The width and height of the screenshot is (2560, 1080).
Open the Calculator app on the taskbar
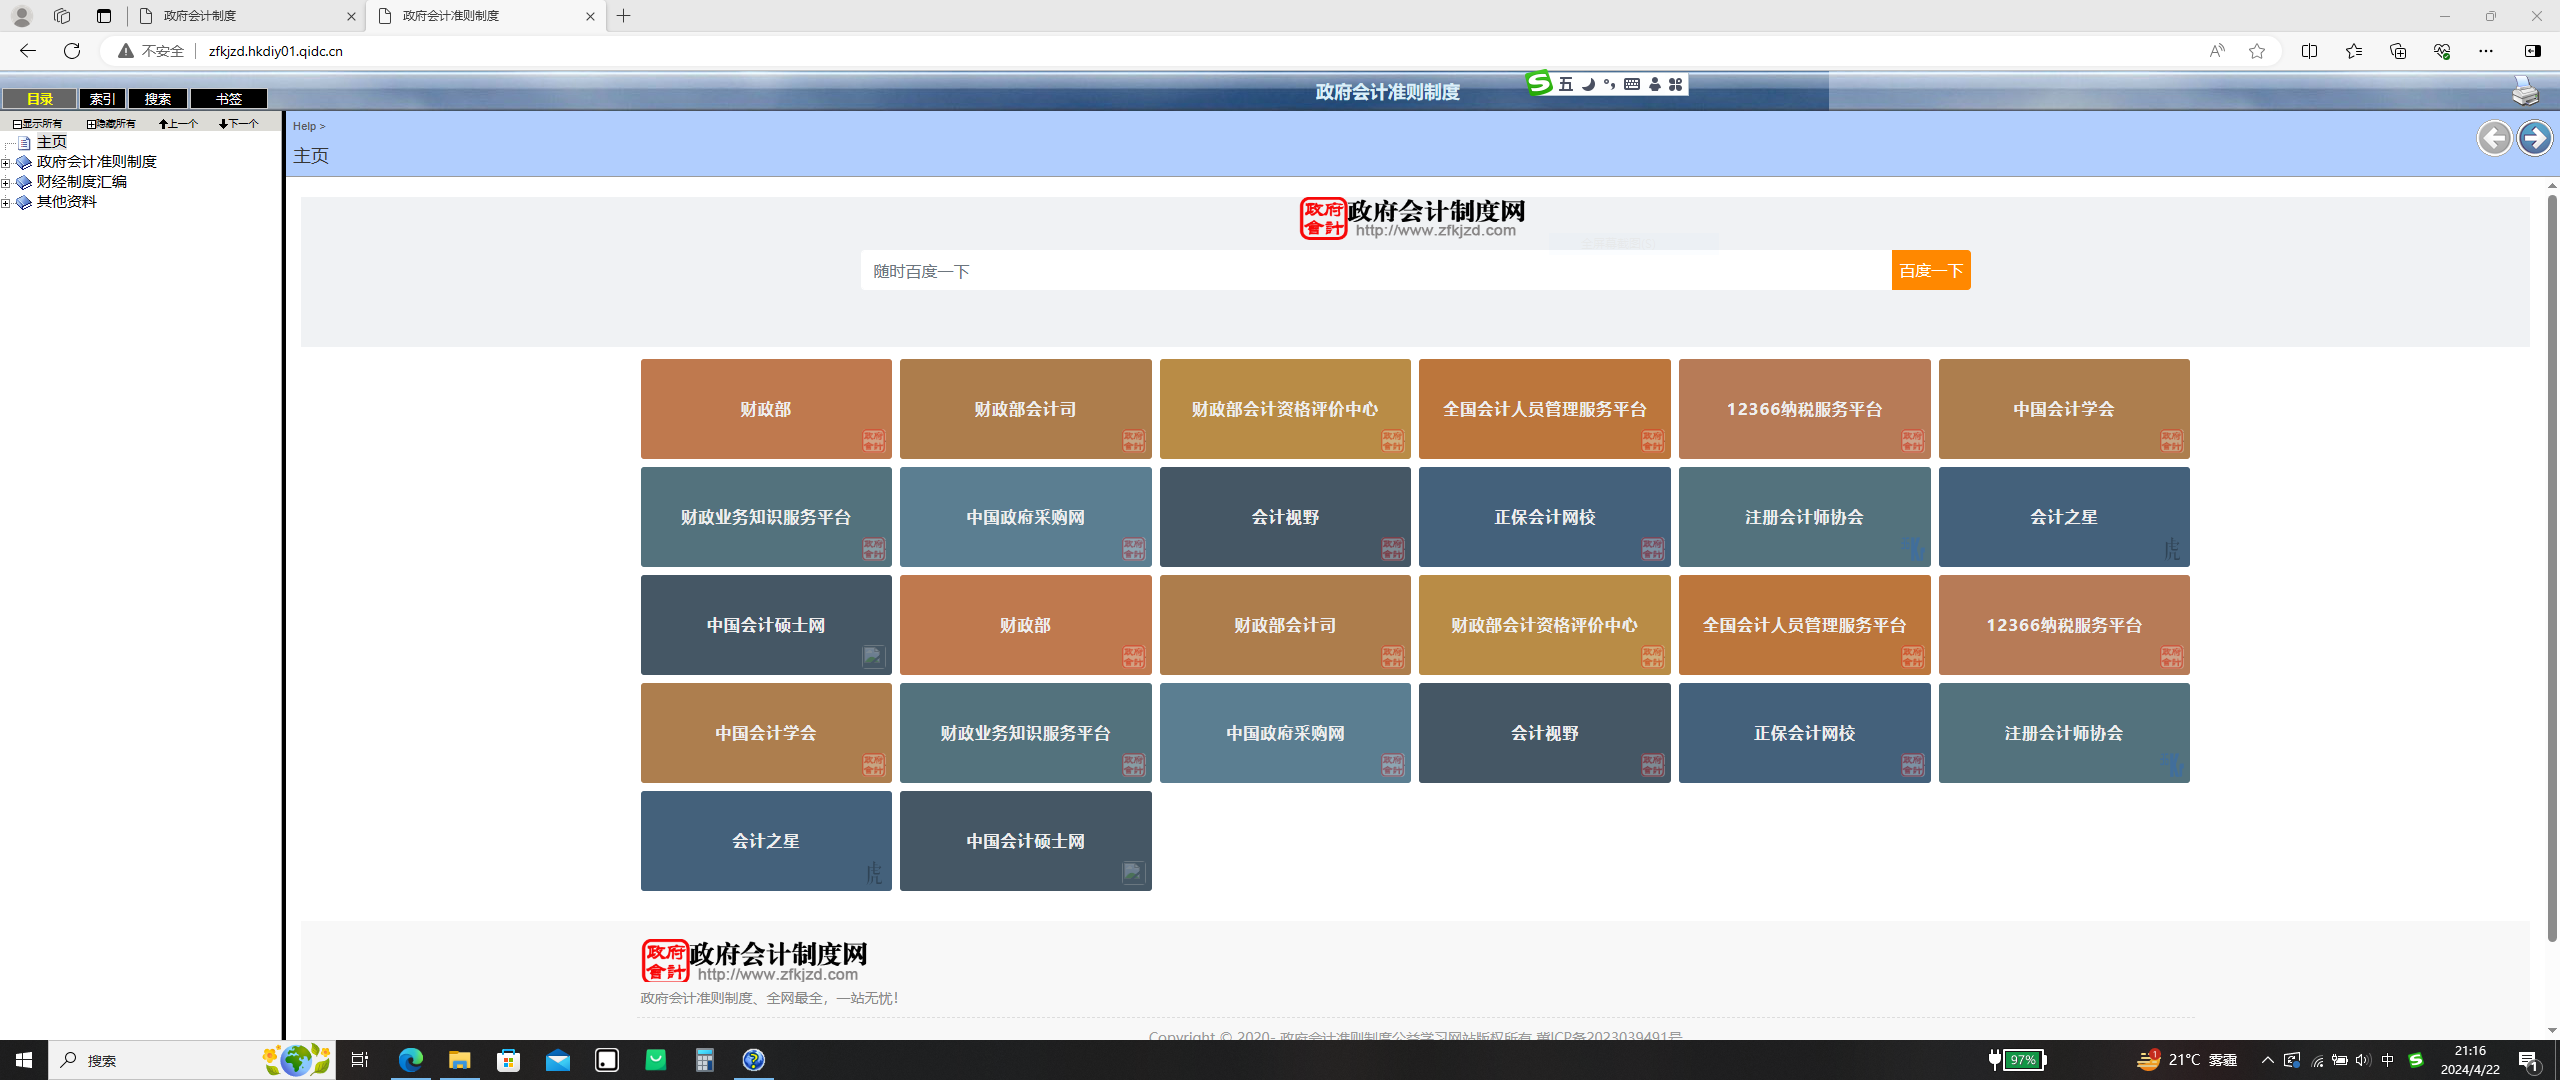tap(705, 1060)
